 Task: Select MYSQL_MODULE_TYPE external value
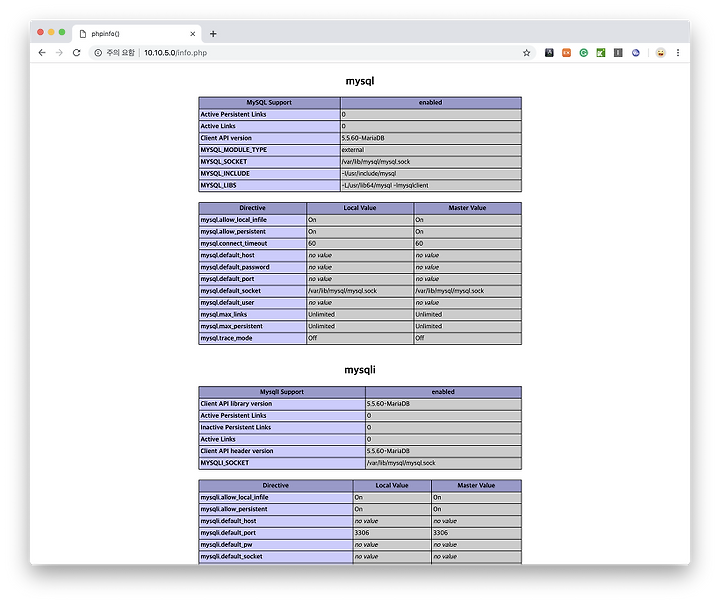pos(353,150)
